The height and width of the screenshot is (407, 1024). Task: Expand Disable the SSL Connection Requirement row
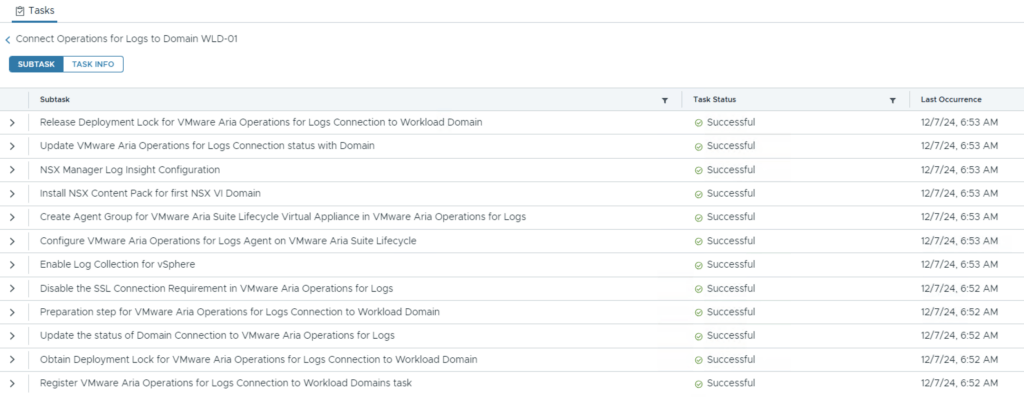pos(12,288)
